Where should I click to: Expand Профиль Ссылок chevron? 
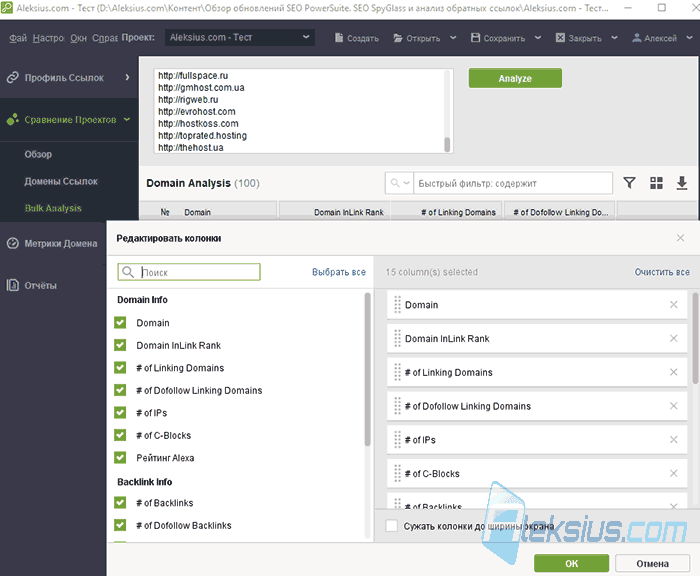[x=127, y=77]
